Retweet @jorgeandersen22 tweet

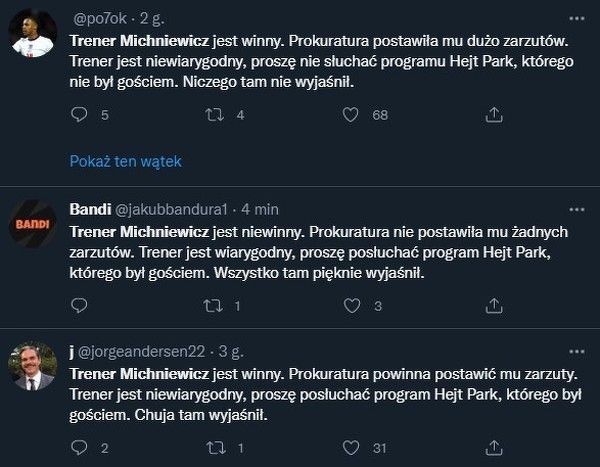pos(213,447)
